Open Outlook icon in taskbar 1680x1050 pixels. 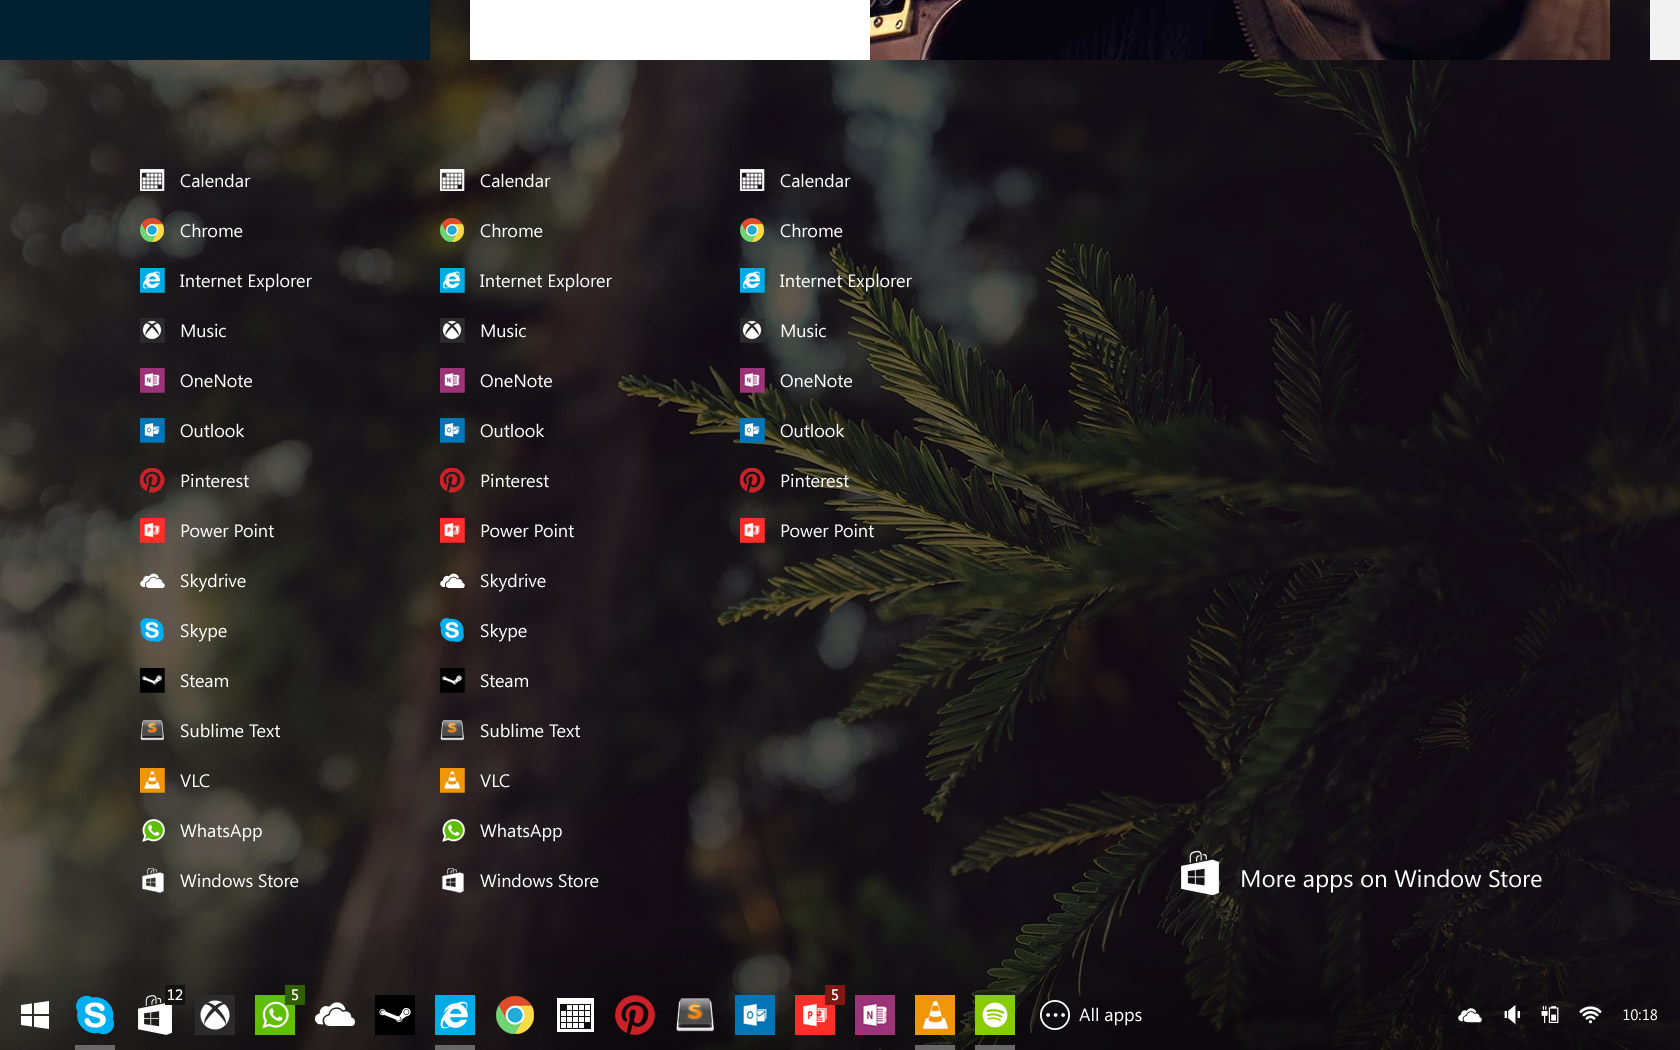coord(755,1015)
